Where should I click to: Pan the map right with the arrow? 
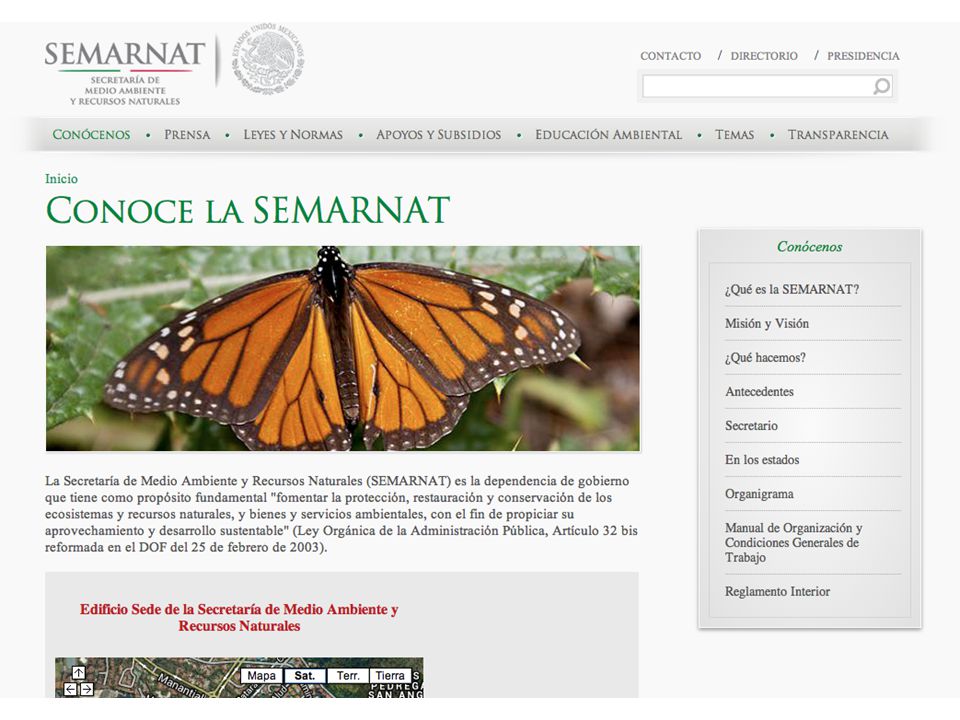click(x=87, y=689)
